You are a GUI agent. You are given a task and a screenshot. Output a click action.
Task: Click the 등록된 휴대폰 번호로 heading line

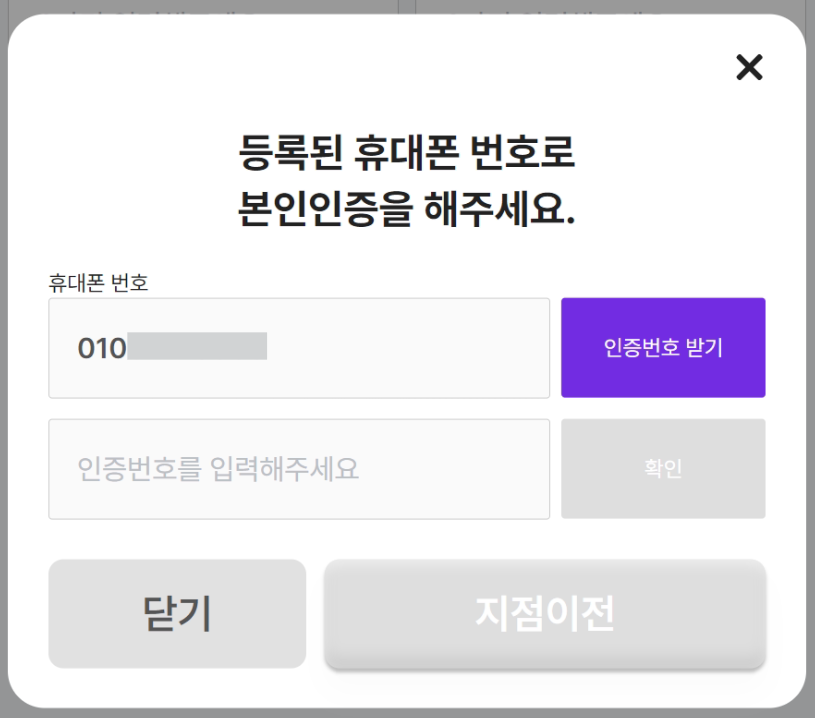click(407, 156)
